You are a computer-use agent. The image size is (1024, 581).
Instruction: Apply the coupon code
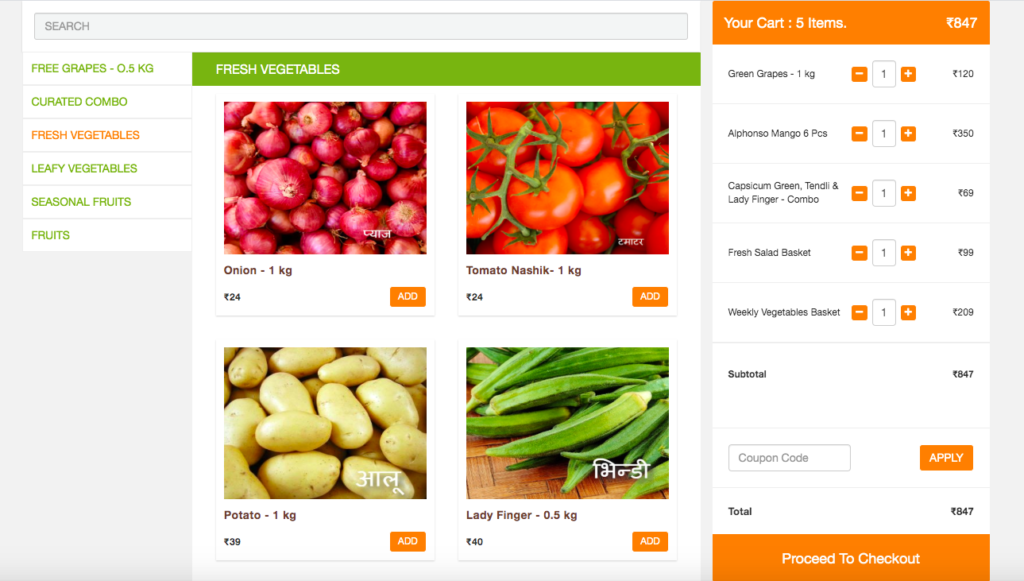pyautogui.click(x=946, y=458)
